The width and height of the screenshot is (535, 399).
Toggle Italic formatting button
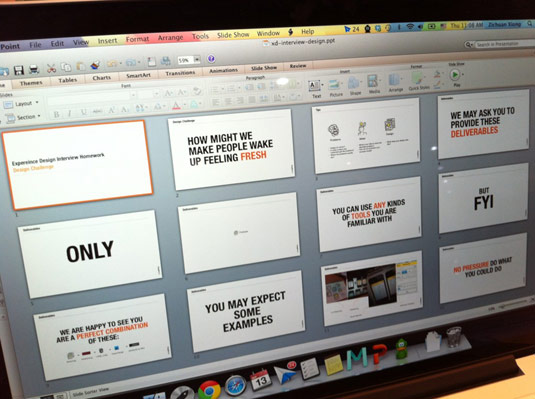coord(70,113)
